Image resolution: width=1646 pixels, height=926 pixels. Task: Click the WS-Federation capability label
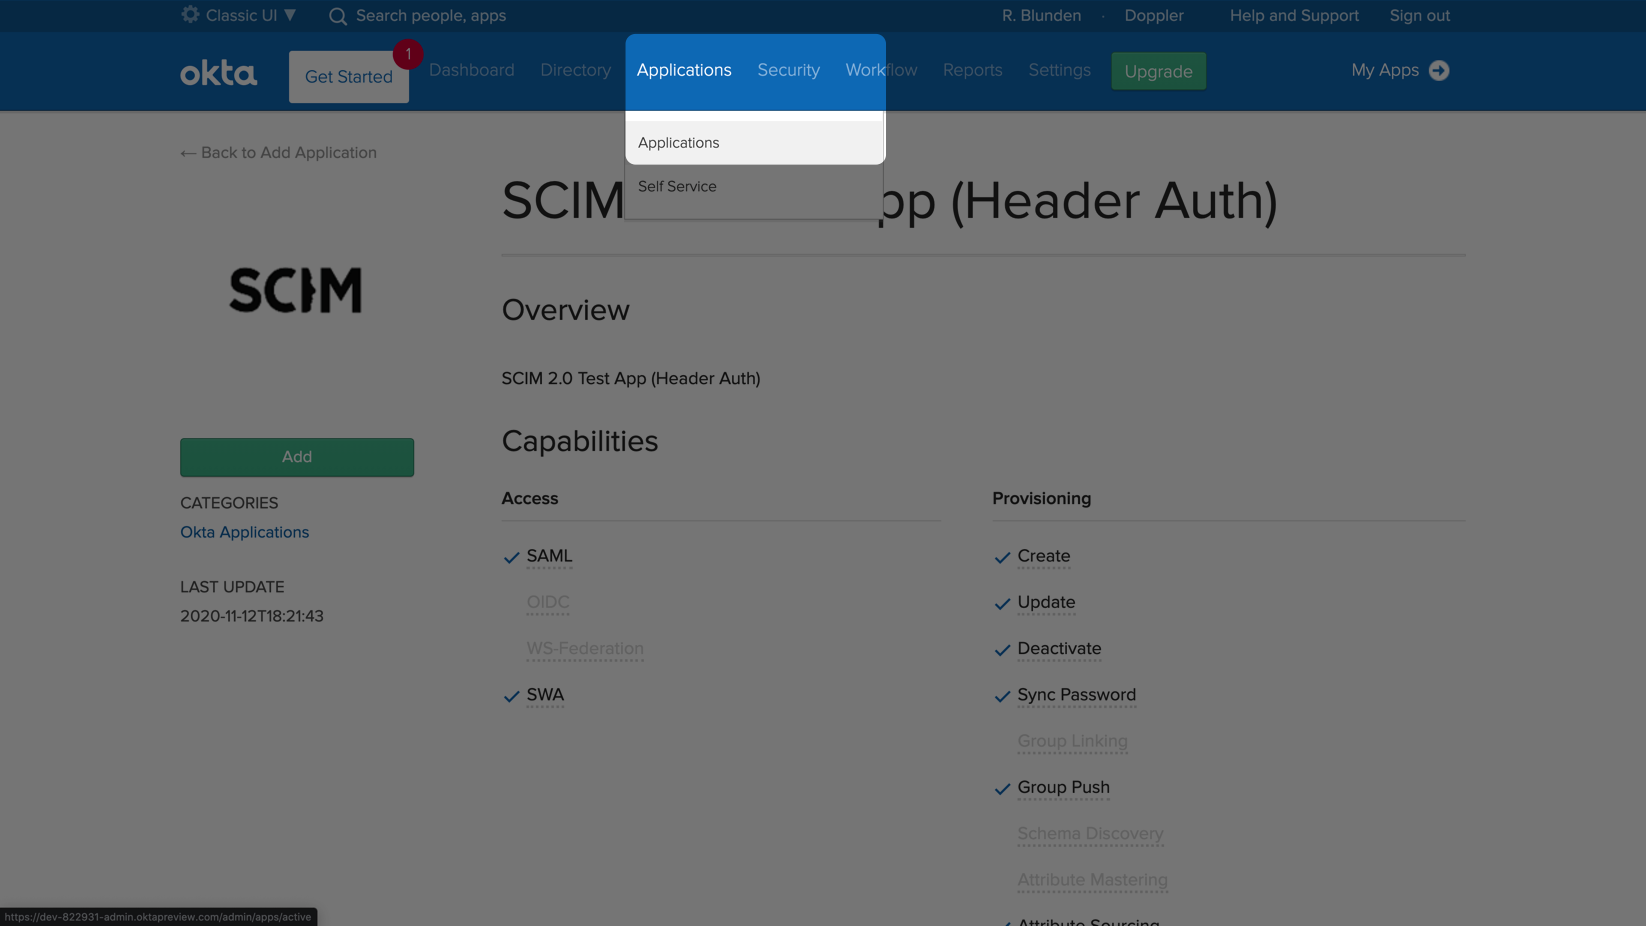point(585,648)
